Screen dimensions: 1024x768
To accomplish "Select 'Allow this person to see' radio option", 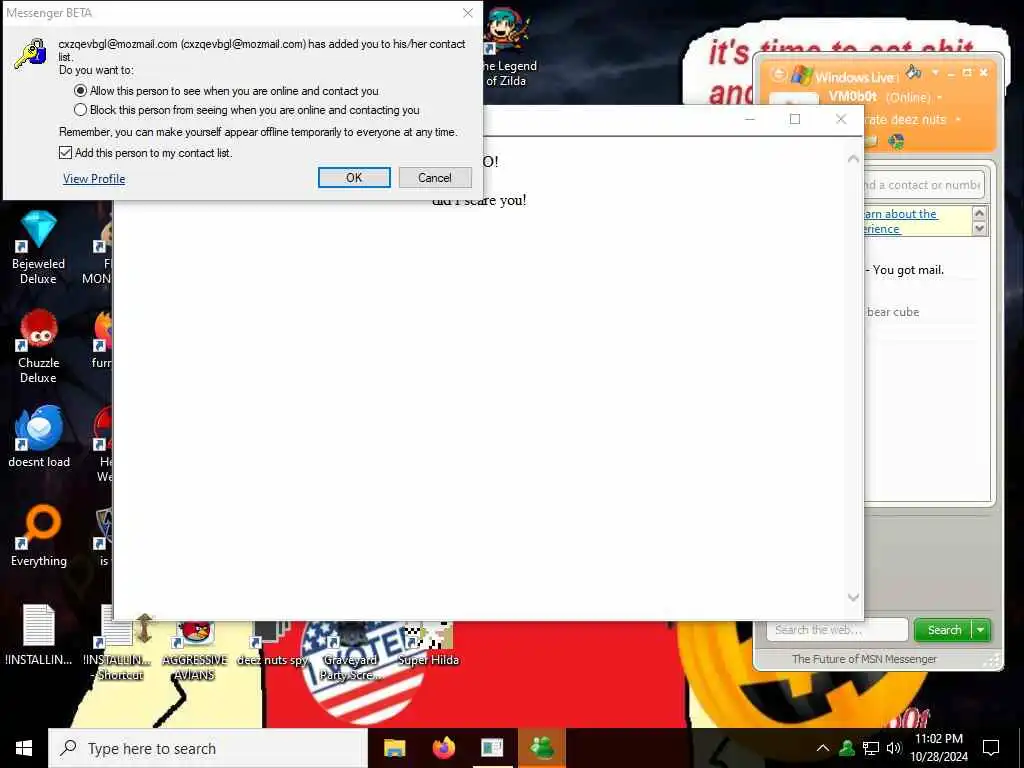I will (x=80, y=91).
